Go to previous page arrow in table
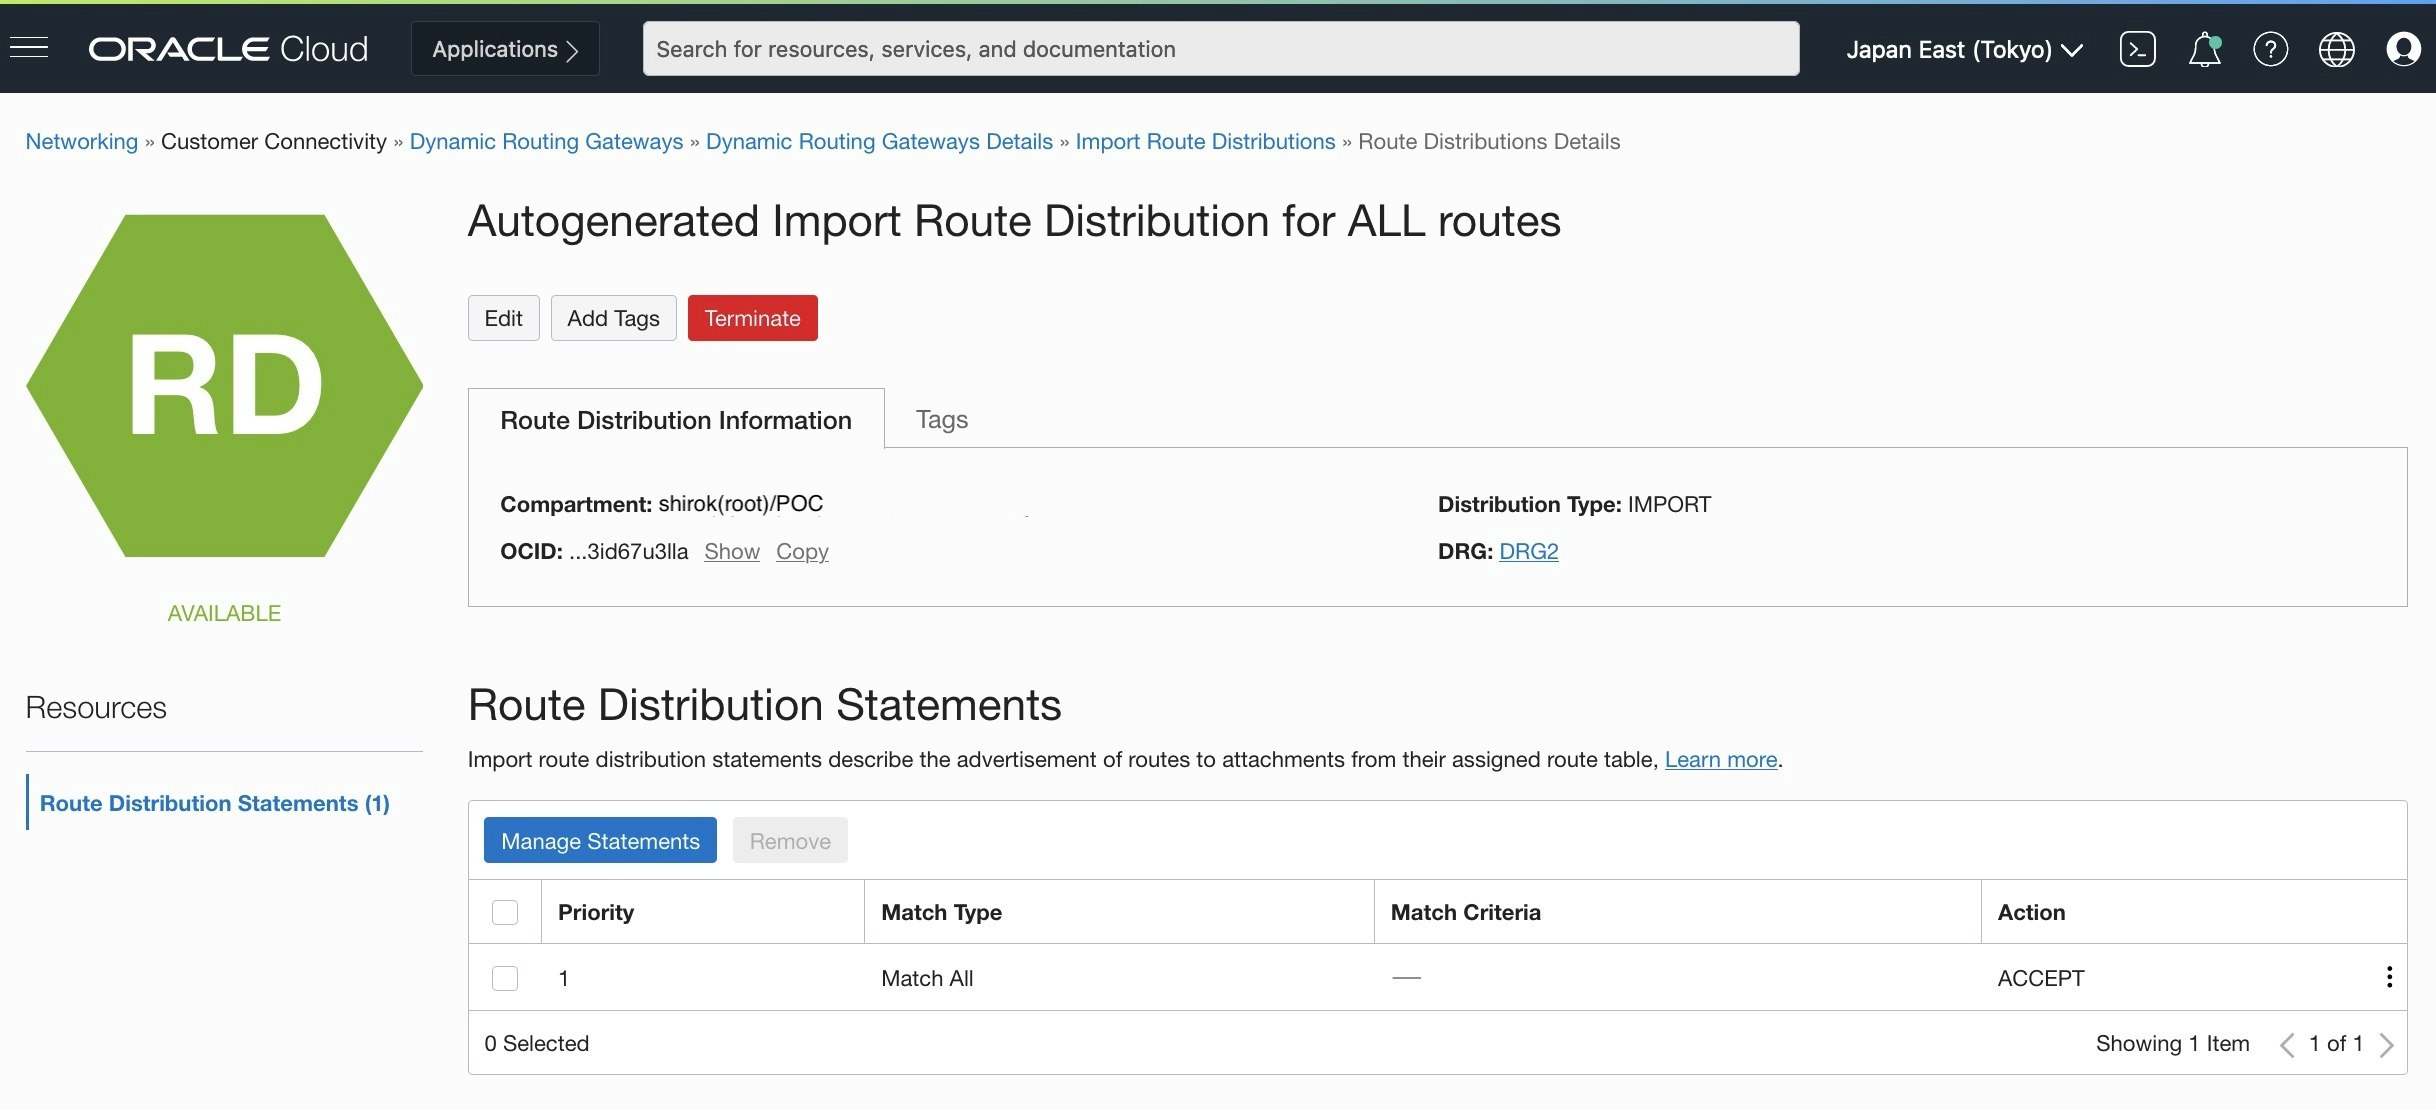 pyautogui.click(x=2286, y=1044)
